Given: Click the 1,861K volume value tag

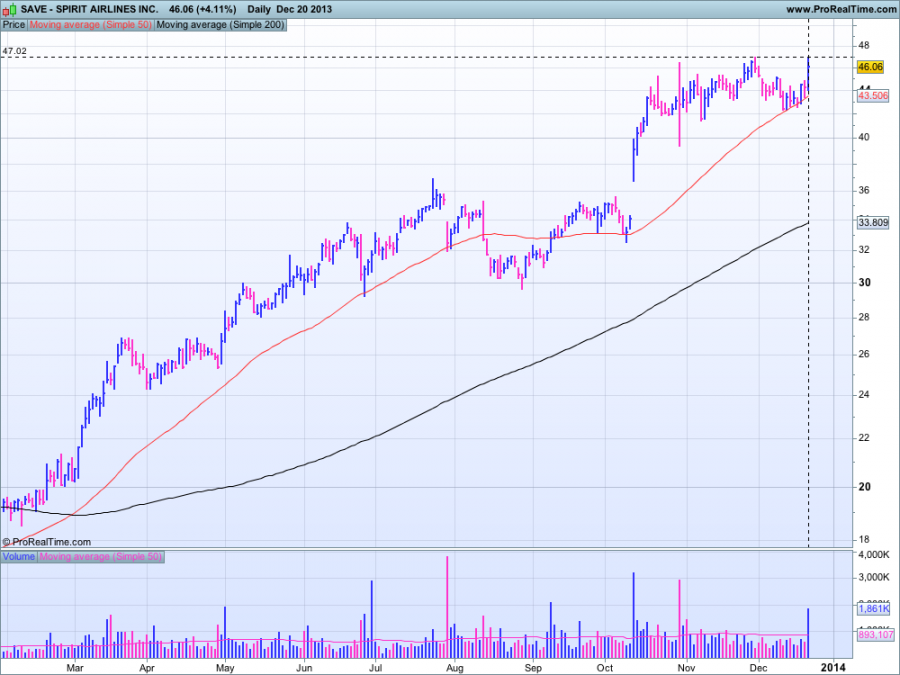Looking at the screenshot, I should coord(873,608).
